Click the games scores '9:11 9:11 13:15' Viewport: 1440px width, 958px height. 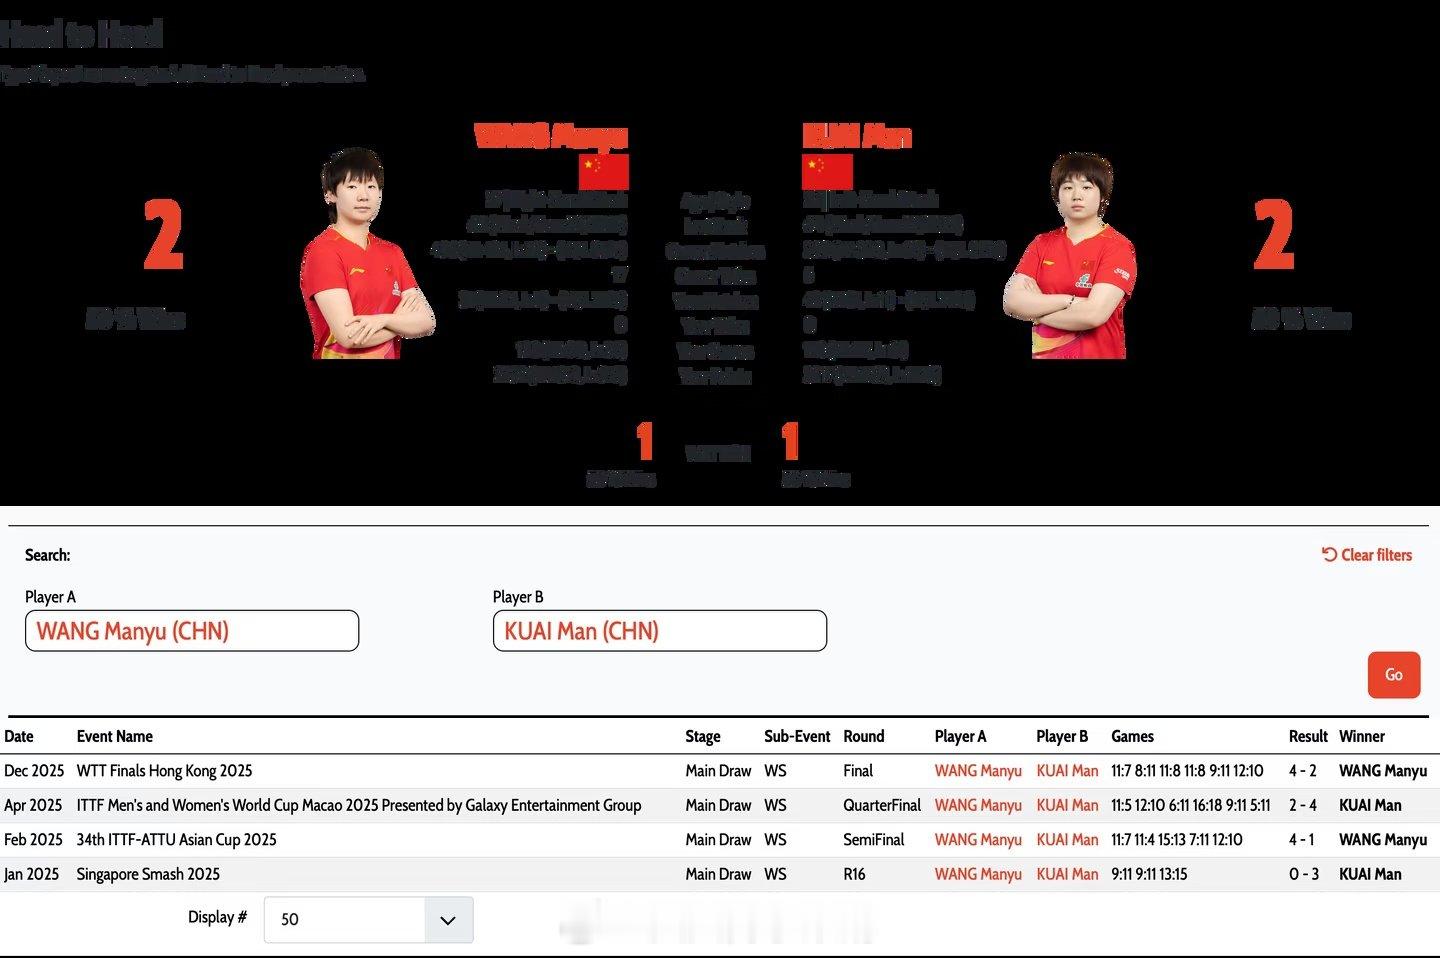tap(1149, 874)
